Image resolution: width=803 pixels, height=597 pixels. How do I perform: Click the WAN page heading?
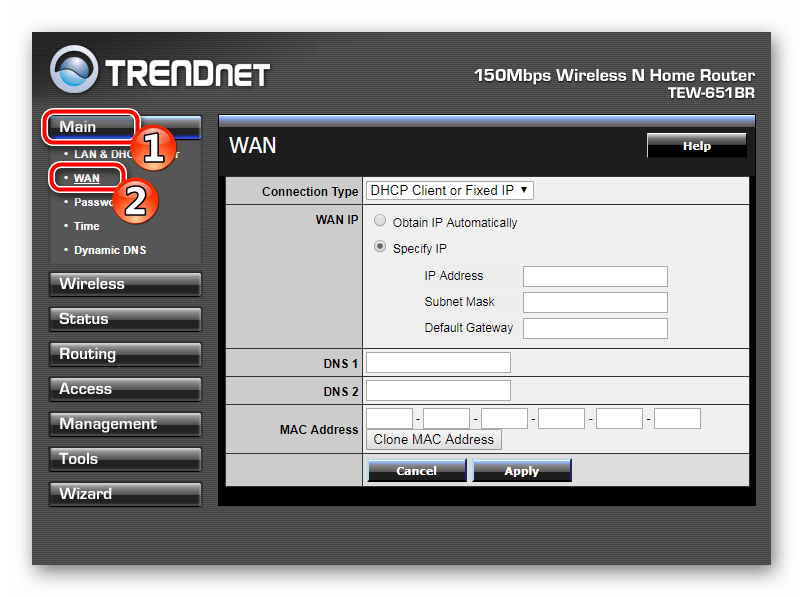point(252,145)
